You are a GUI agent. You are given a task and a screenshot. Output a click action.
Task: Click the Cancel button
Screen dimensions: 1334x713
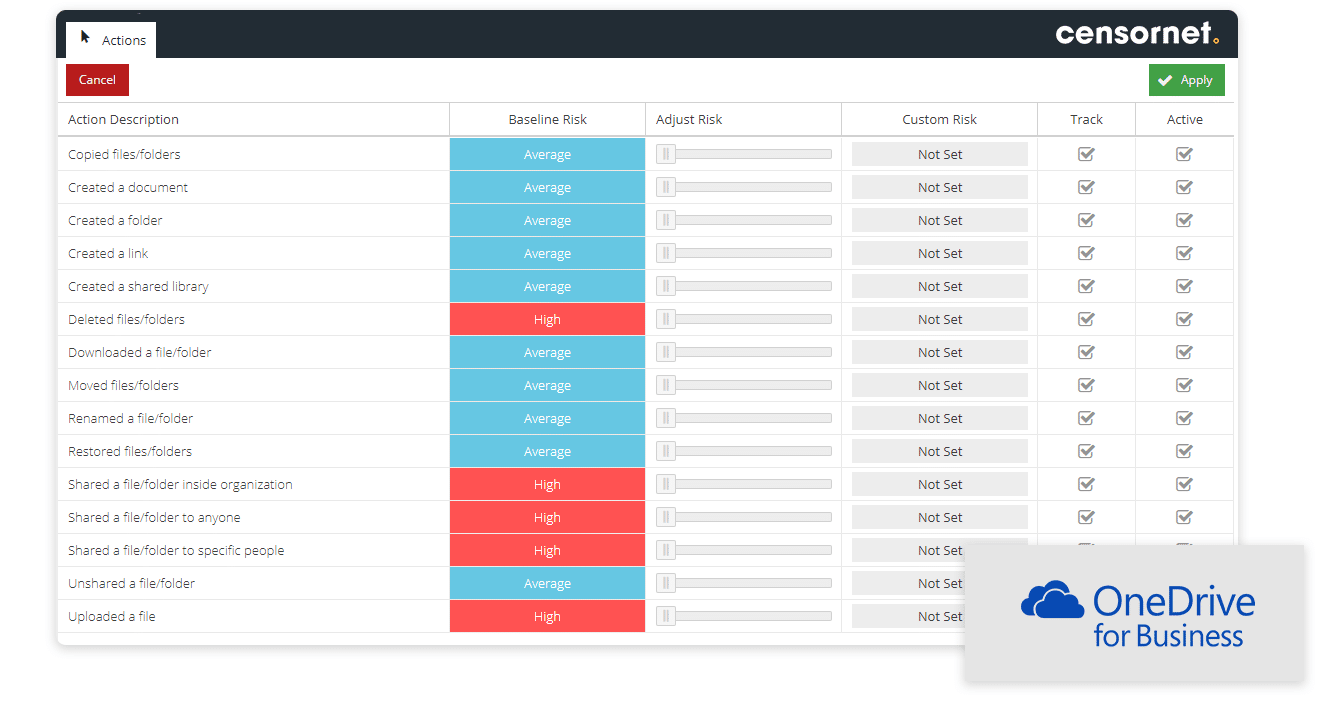(97, 80)
